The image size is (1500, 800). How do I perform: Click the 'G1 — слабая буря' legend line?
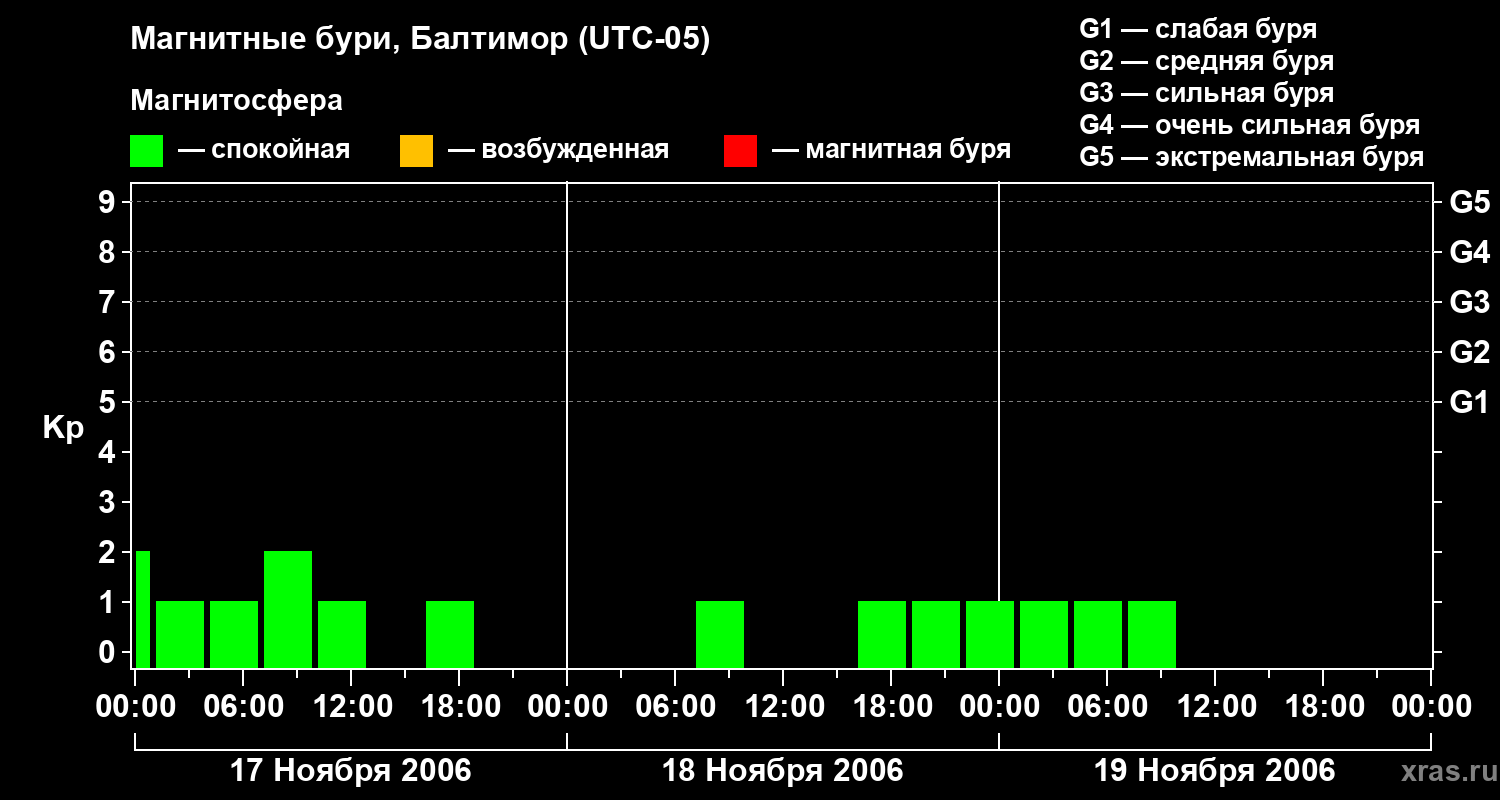point(1198,29)
